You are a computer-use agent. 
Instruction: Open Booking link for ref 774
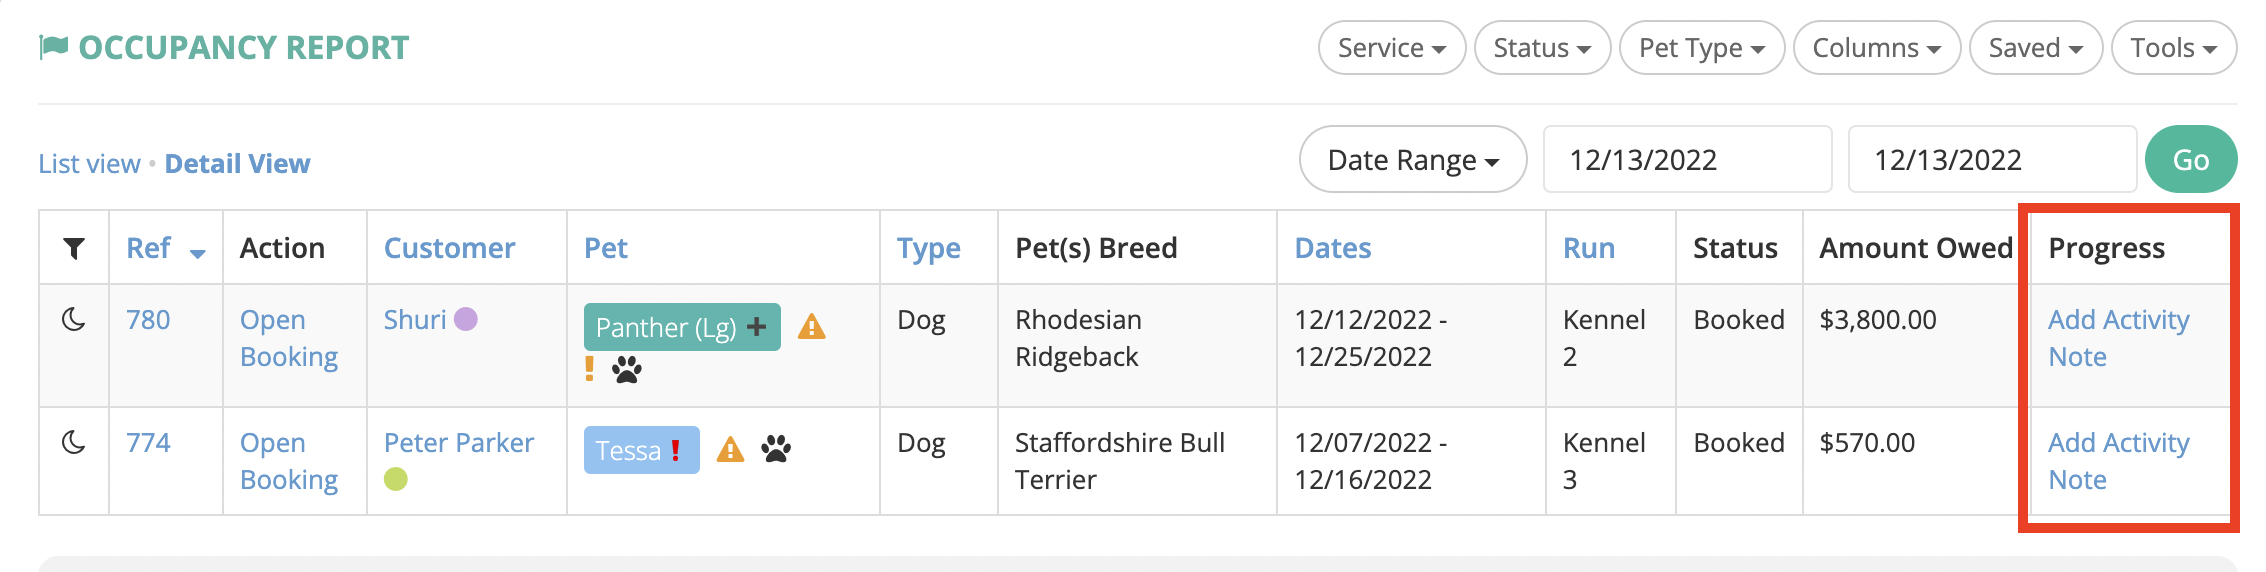pyautogui.click(x=289, y=461)
